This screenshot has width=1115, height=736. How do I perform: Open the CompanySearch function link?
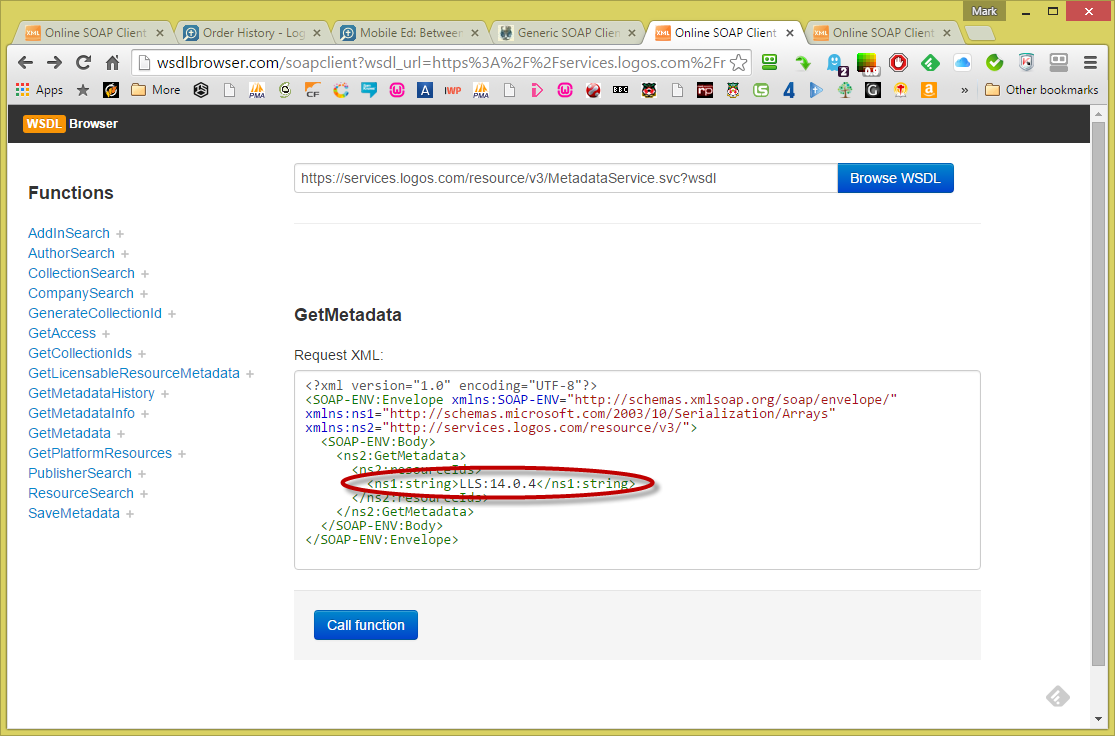click(80, 293)
